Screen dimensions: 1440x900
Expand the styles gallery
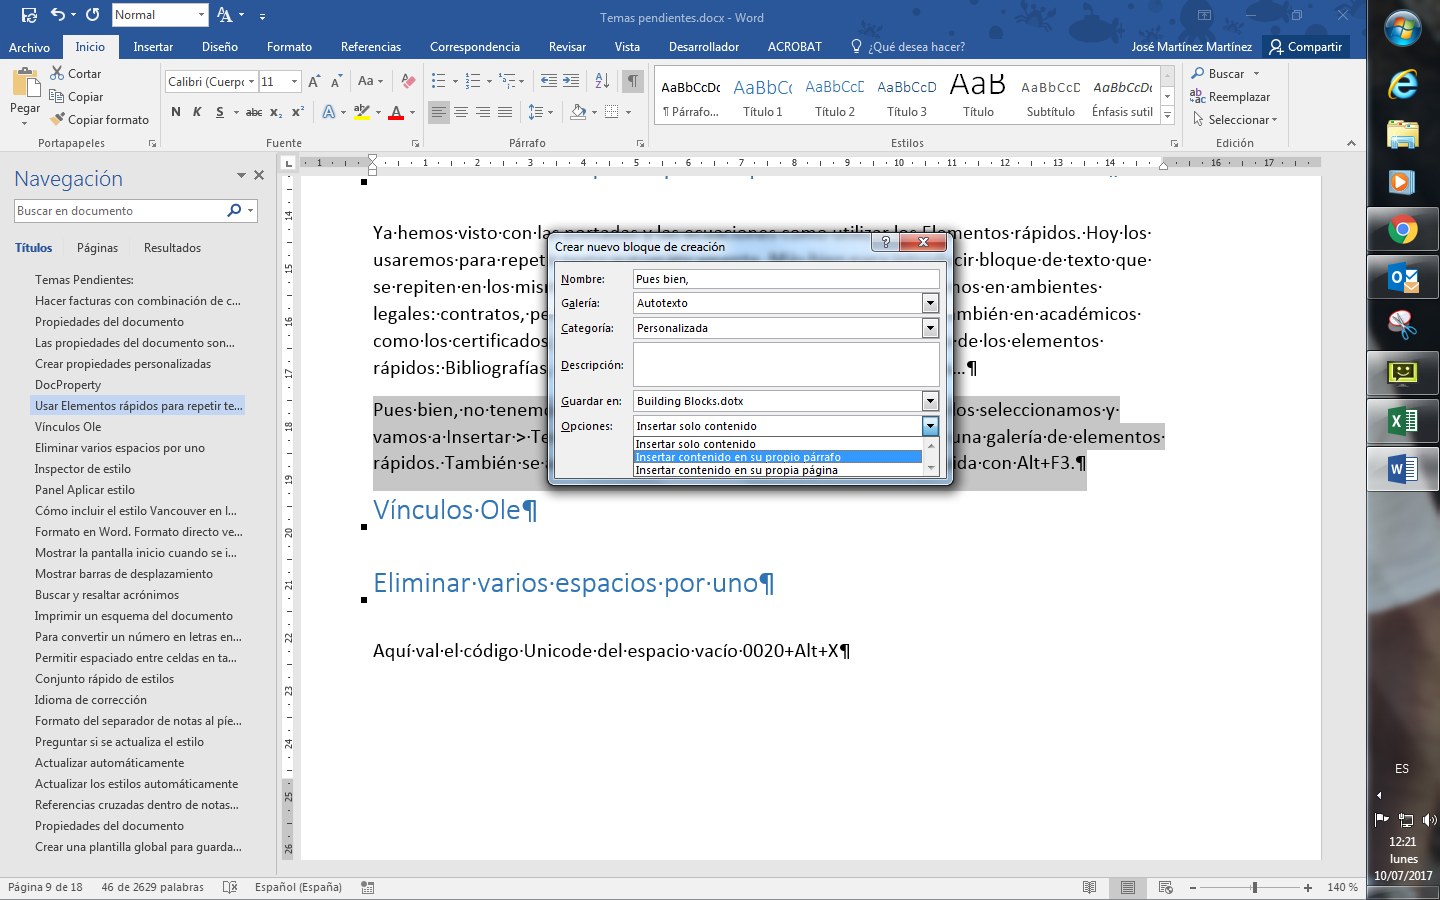(x=1167, y=115)
